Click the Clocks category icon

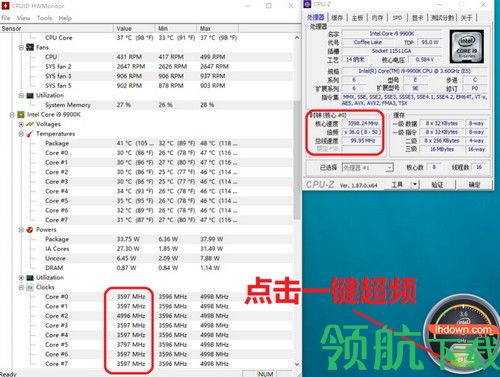click(x=30, y=287)
